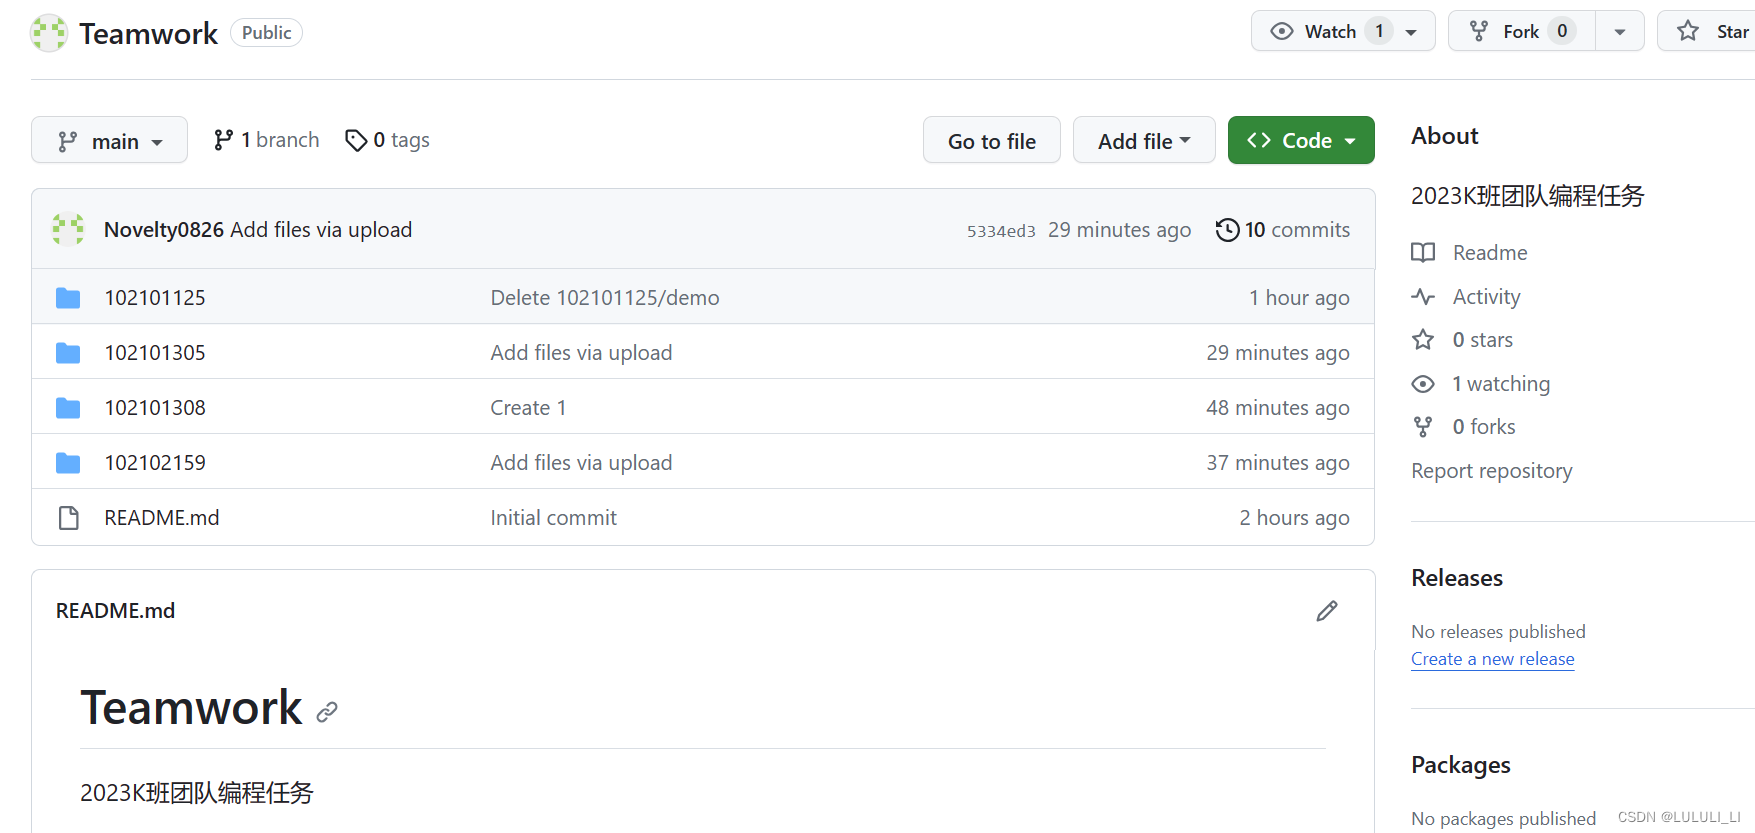View the 0 tags link
Viewport: 1755px width, 833px height.
point(388,140)
